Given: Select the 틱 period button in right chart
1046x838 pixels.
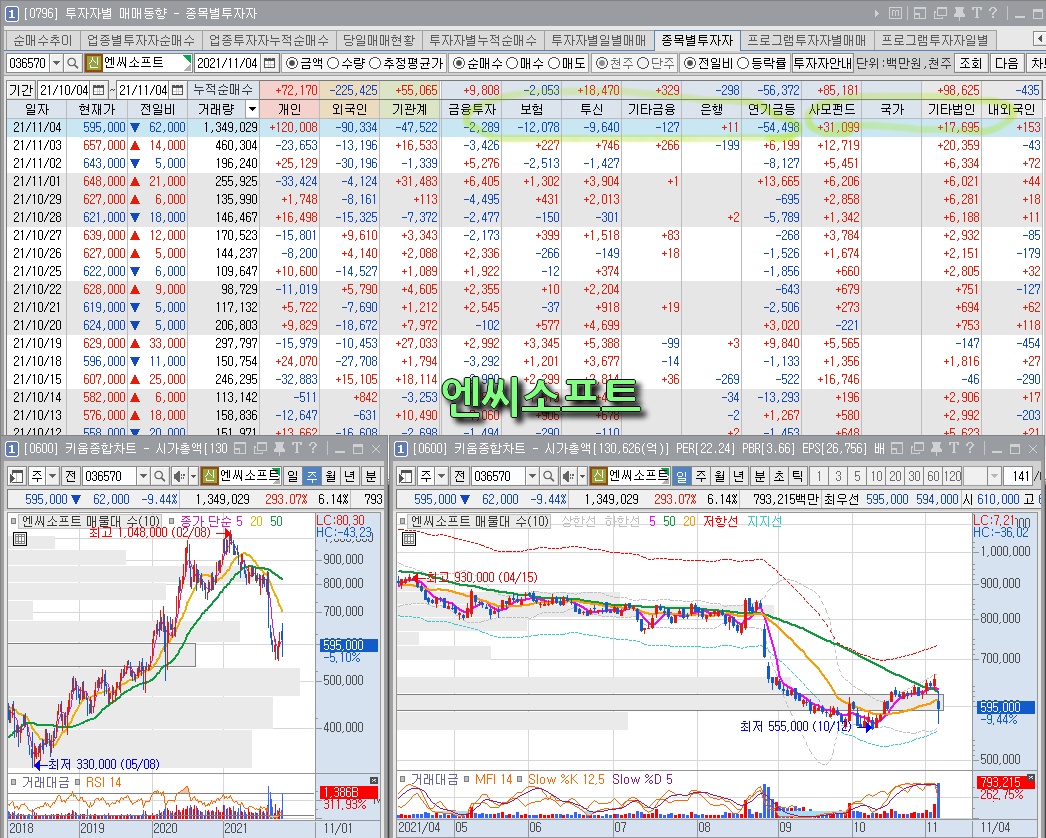Looking at the screenshot, I should pyautogui.click(x=797, y=476).
